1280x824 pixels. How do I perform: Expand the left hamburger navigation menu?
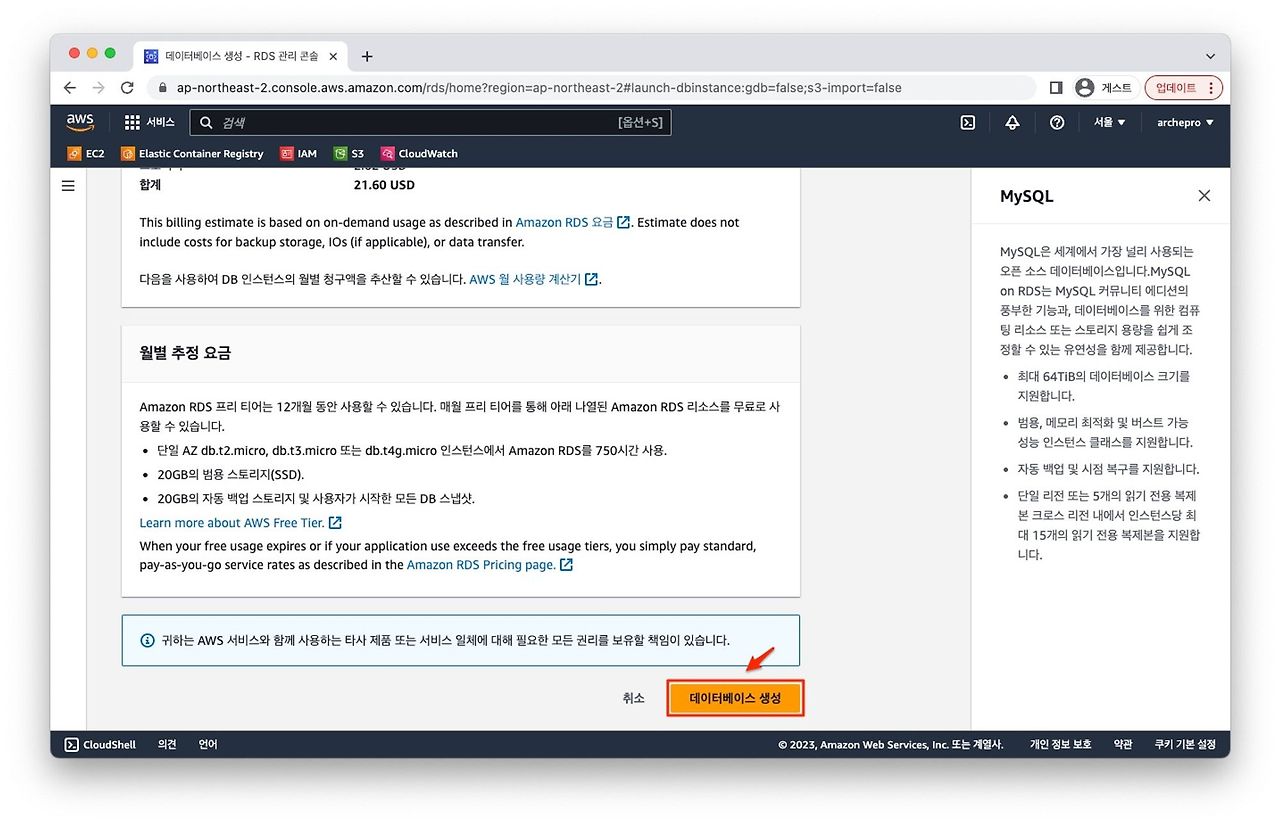(68, 186)
